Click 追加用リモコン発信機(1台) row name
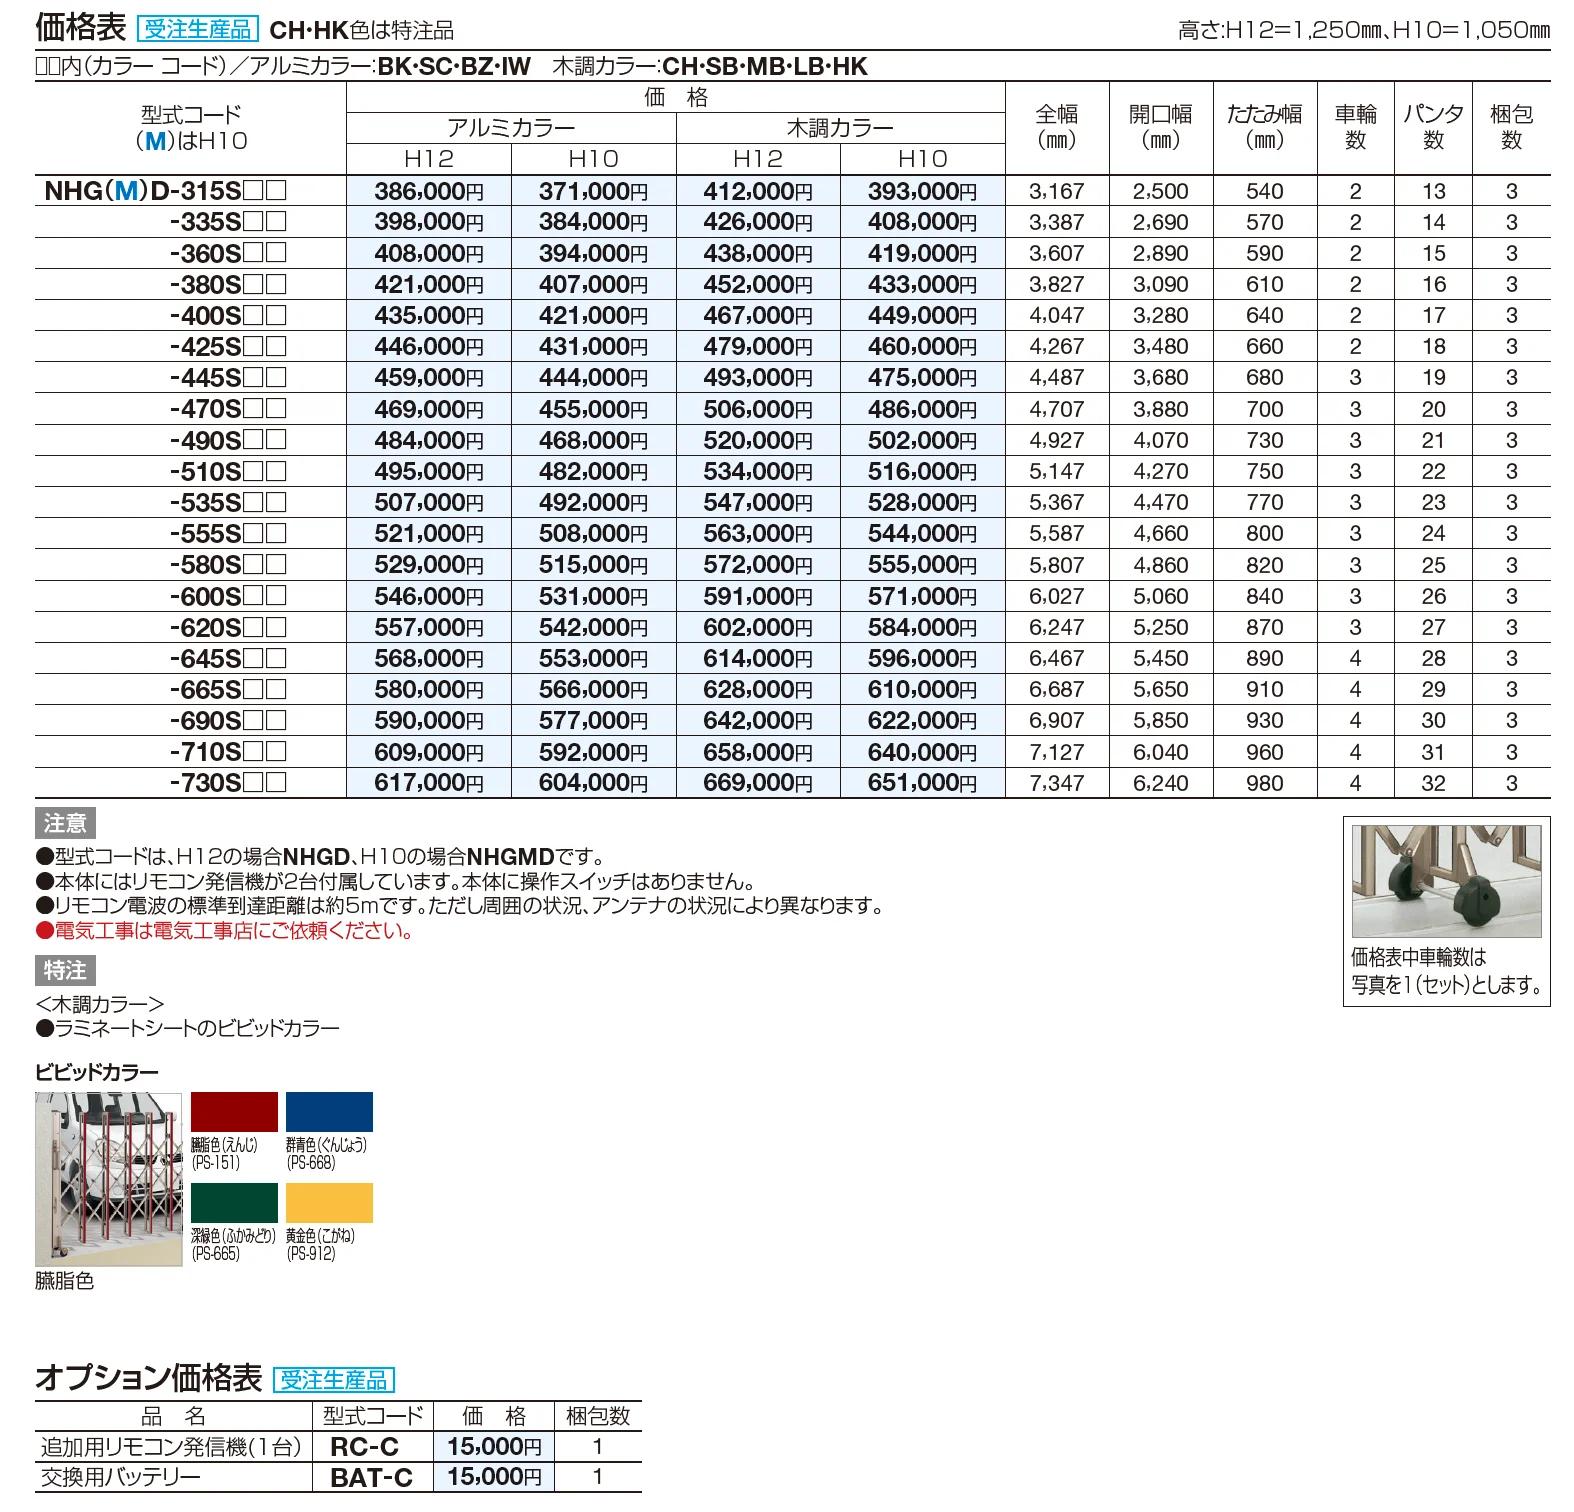The image size is (1574, 1512). point(171,1447)
